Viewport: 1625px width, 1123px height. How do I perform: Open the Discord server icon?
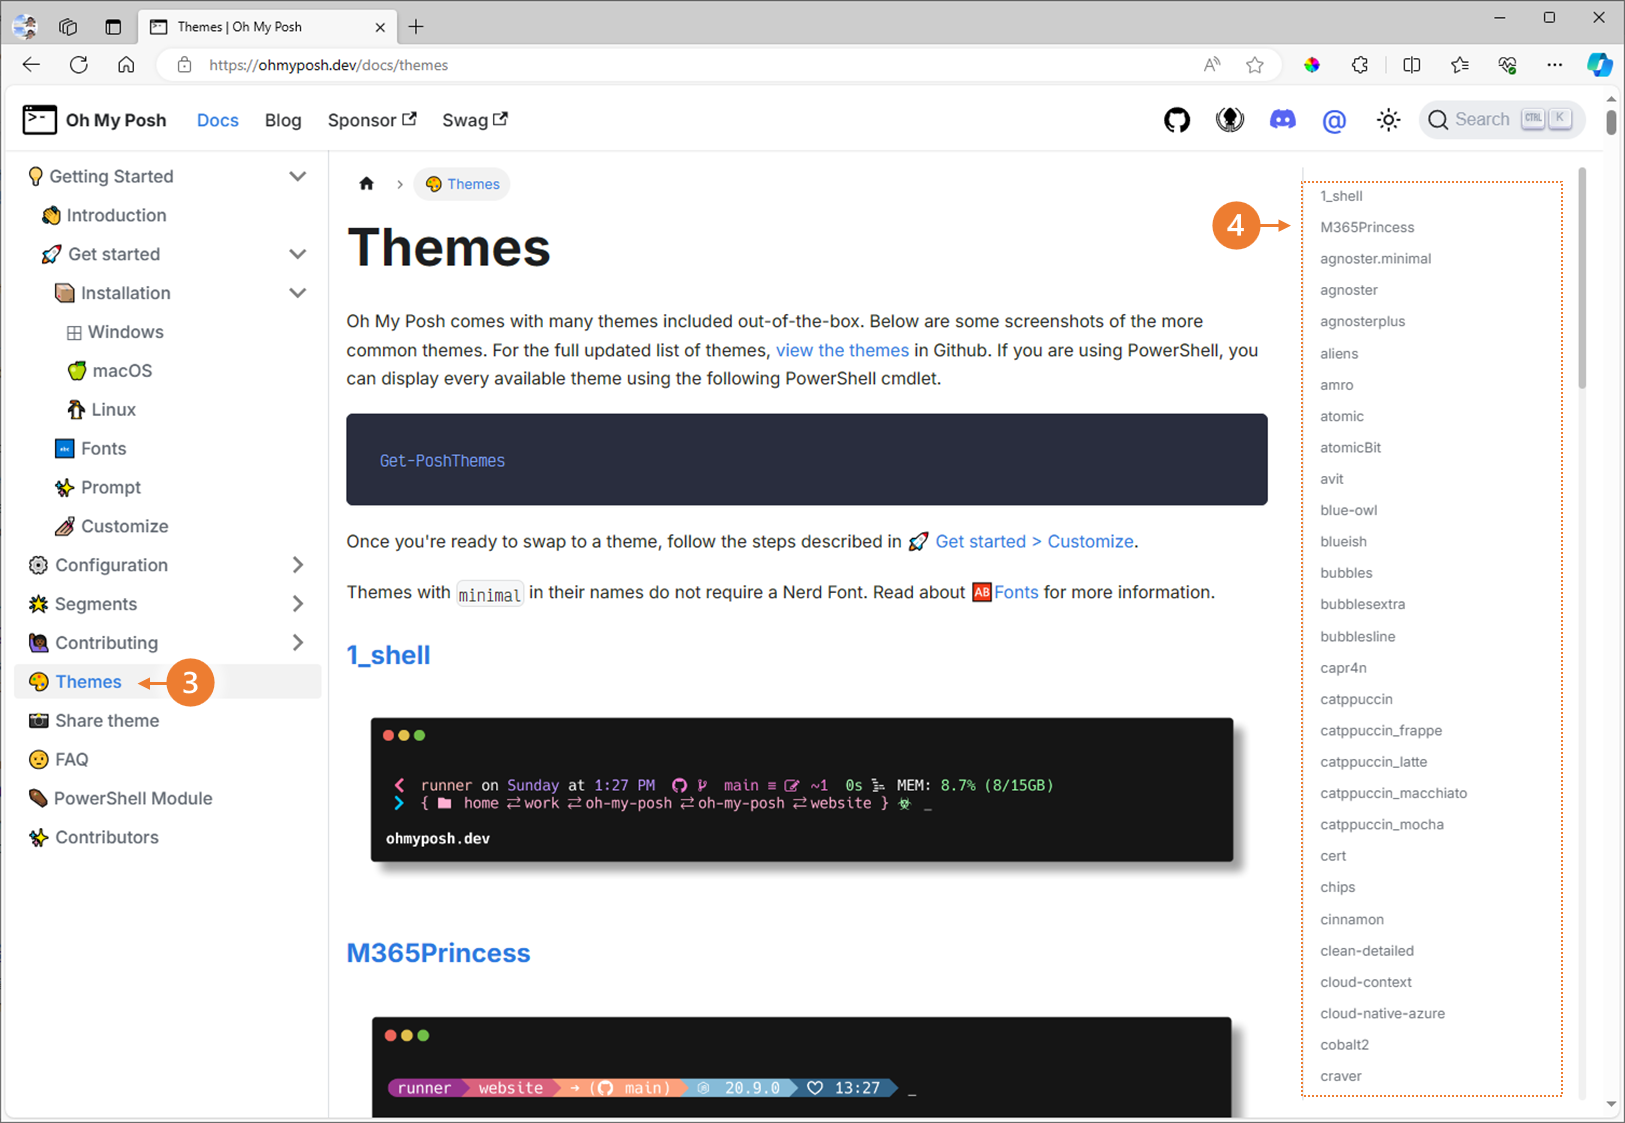[x=1282, y=120]
